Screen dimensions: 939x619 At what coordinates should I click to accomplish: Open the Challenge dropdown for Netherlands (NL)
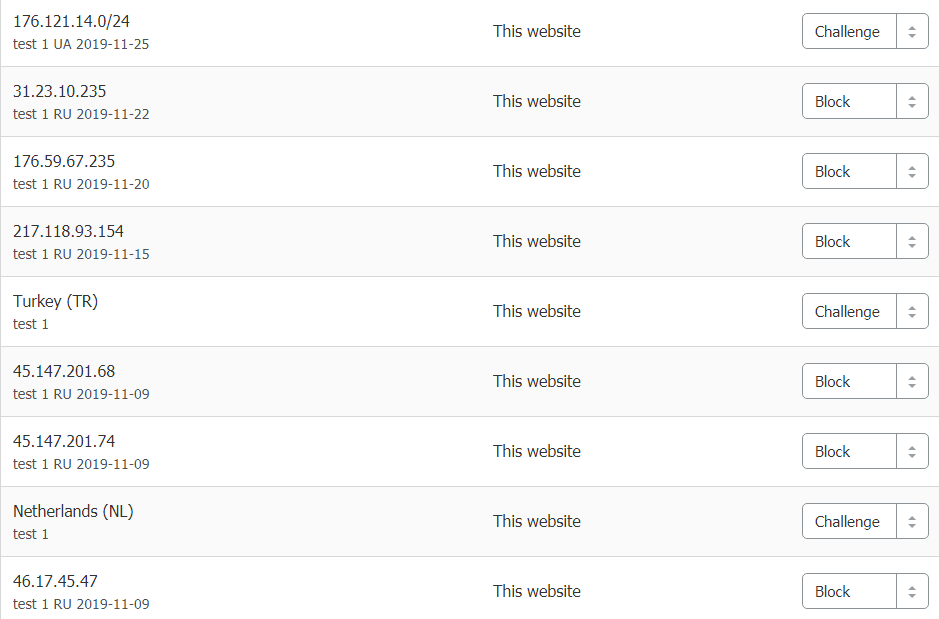(x=849, y=522)
